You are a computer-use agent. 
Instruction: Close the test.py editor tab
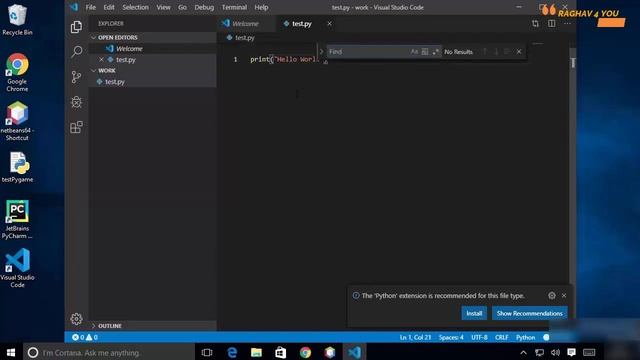pos(329,24)
